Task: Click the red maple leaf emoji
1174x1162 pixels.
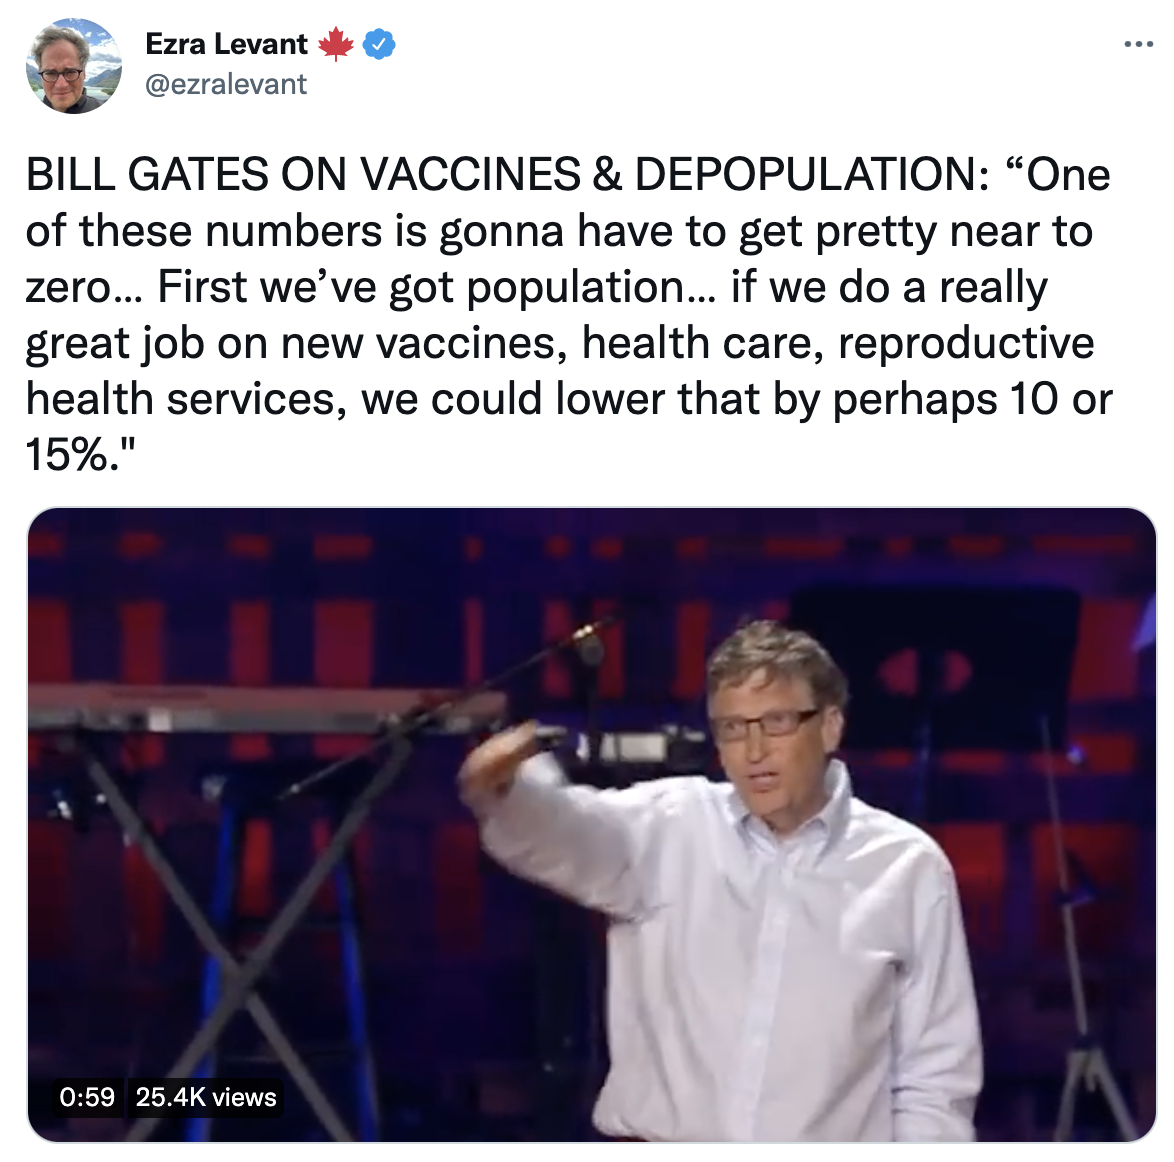Action: [x=335, y=44]
